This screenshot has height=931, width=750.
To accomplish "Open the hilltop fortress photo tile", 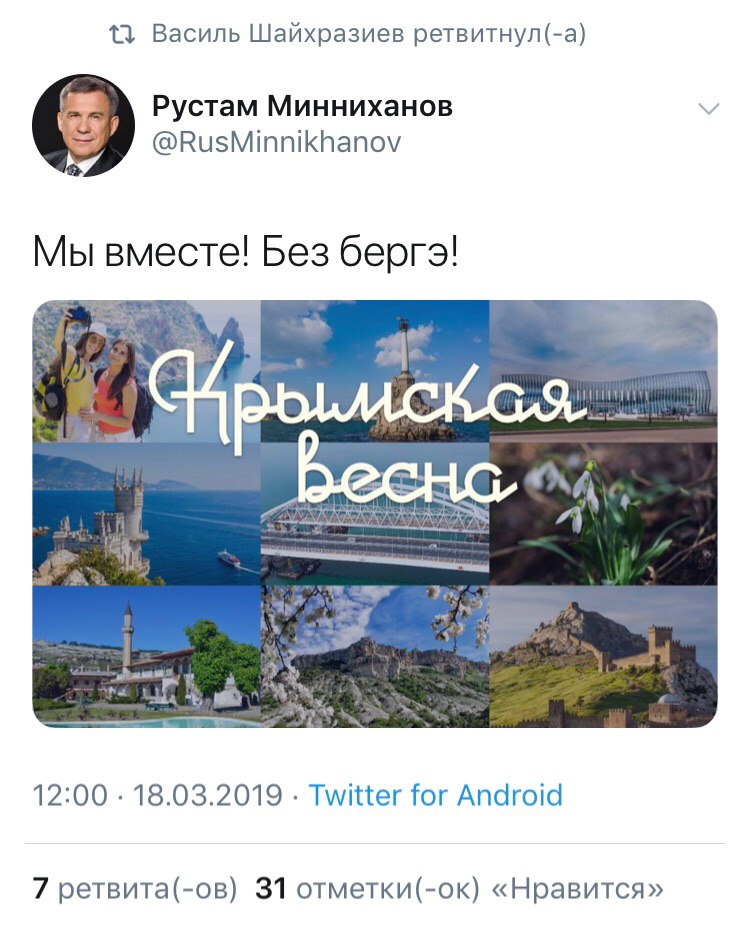I will click(603, 657).
